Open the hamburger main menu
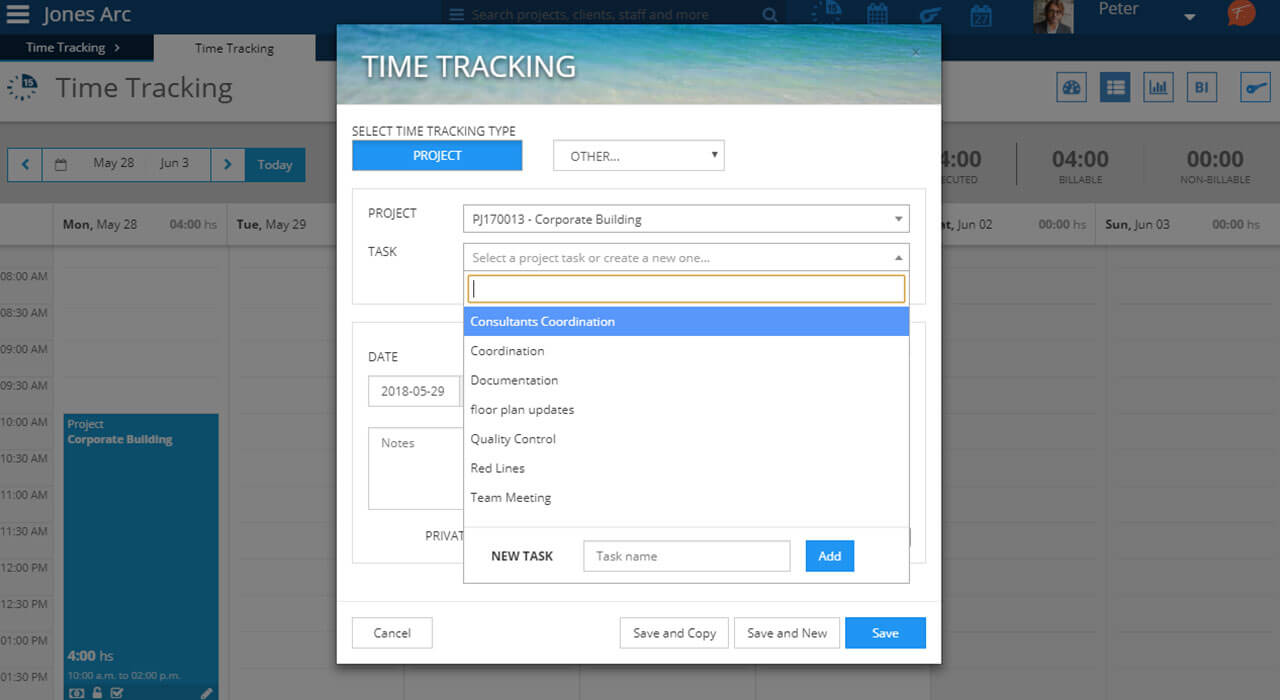This screenshot has height=700, width=1280. (x=18, y=16)
